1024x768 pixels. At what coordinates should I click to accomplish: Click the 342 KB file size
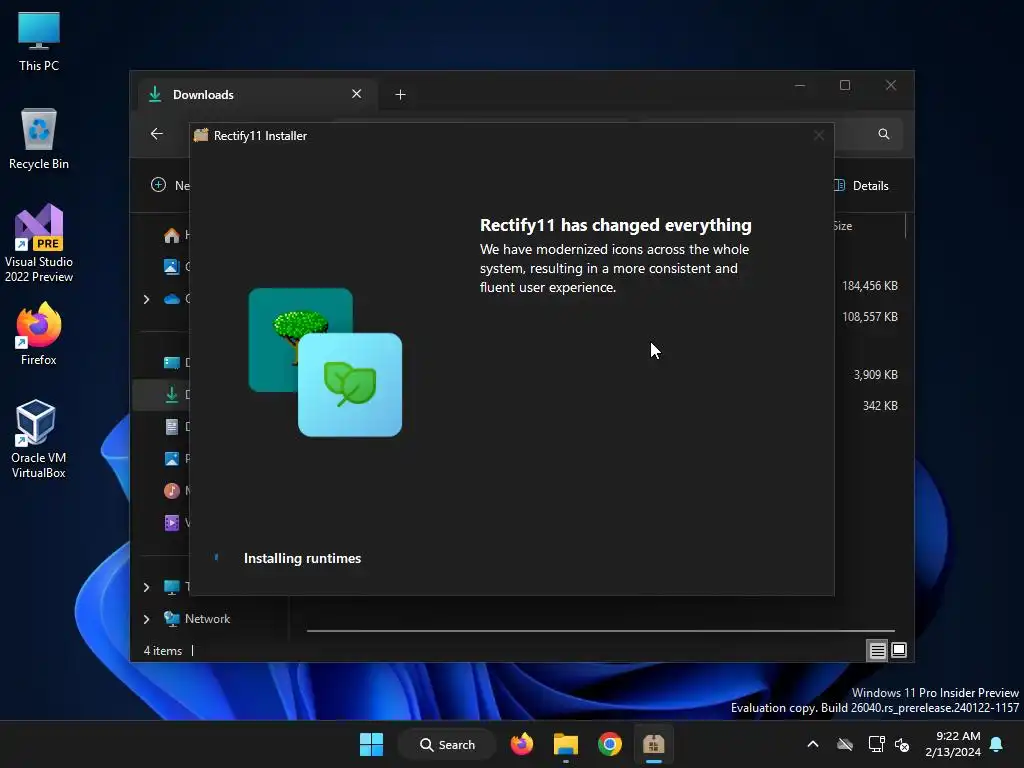[x=880, y=406]
